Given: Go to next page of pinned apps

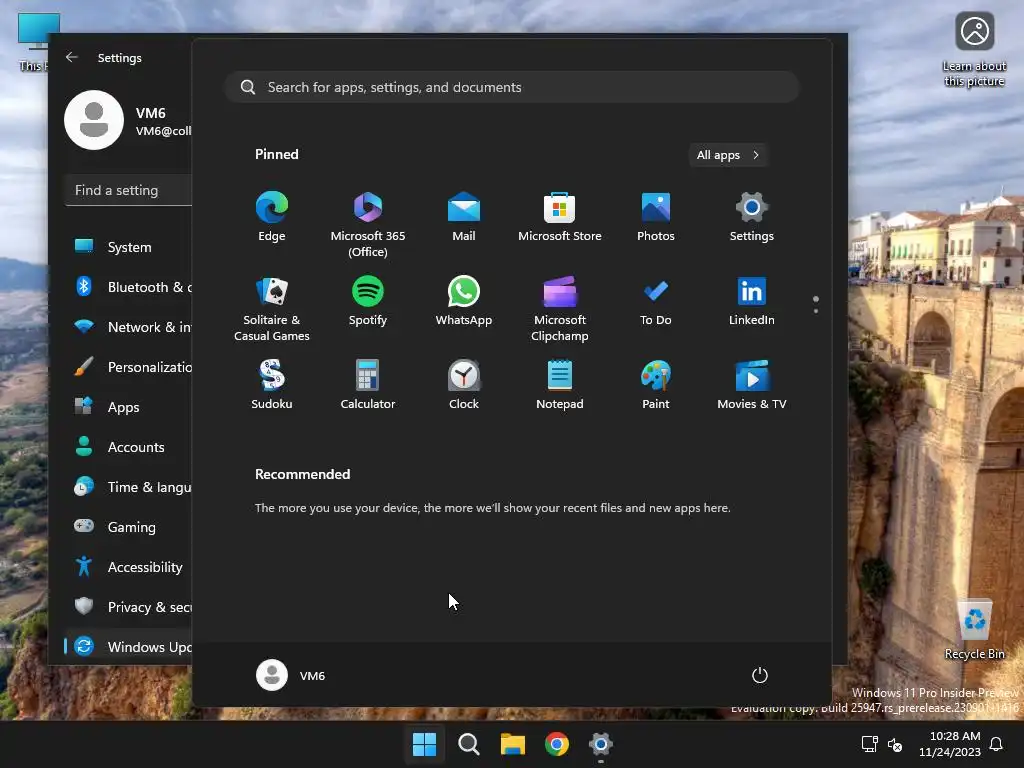Looking at the screenshot, I should coord(816,311).
